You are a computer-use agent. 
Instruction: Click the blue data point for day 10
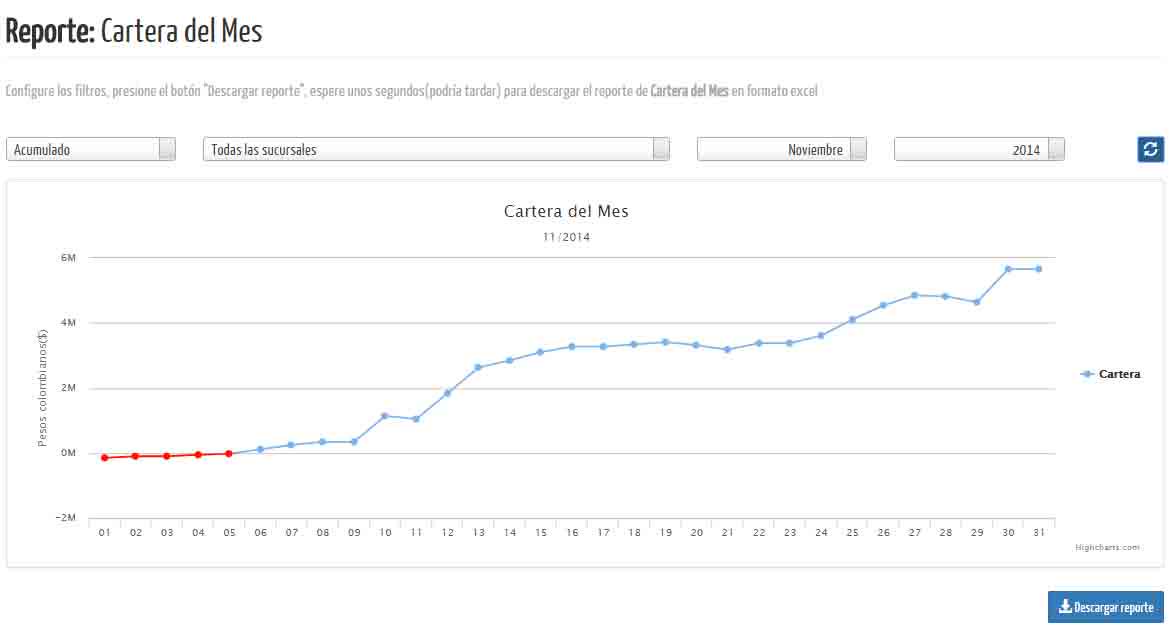(x=385, y=416)
